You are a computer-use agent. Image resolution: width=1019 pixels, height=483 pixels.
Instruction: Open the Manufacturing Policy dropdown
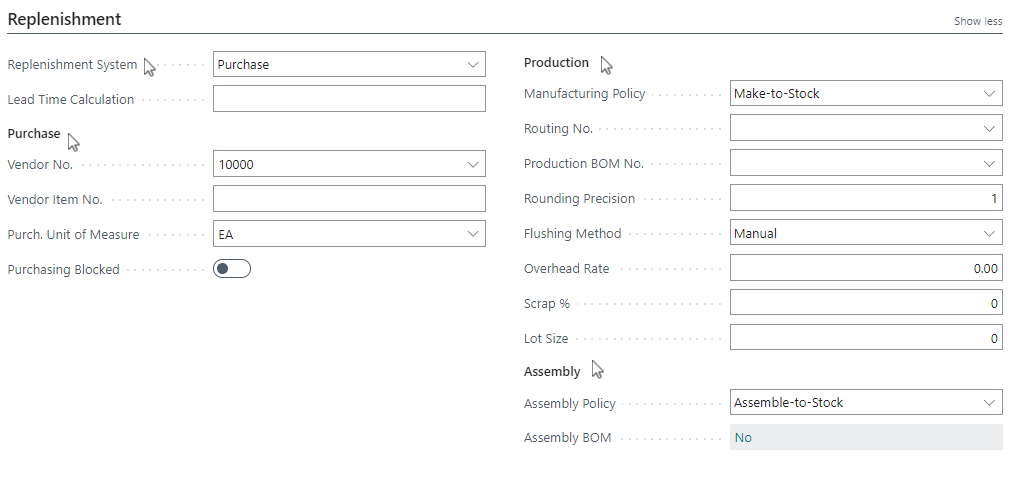(866, 94)
